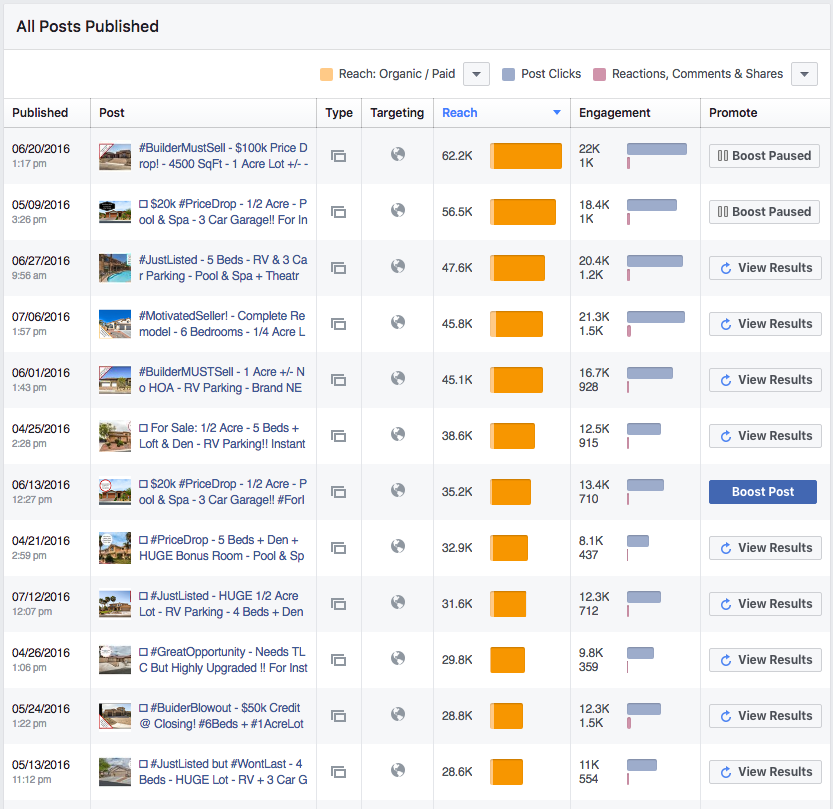View Results for the 04/21/2016 post
Viewport: 833px width, 809px height.
(x=765, y=548)
